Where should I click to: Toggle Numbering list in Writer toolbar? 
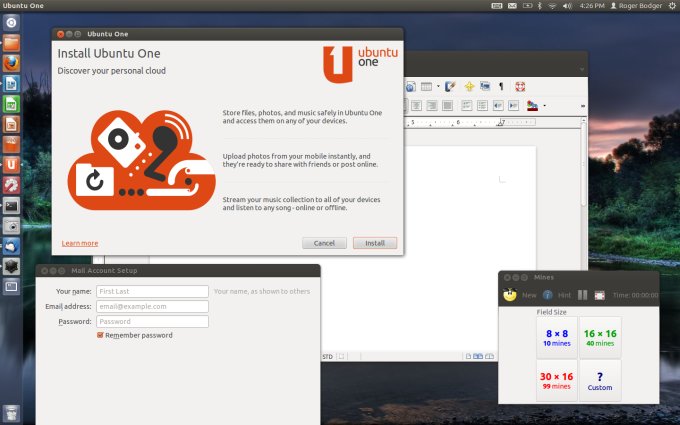point(467,105)
